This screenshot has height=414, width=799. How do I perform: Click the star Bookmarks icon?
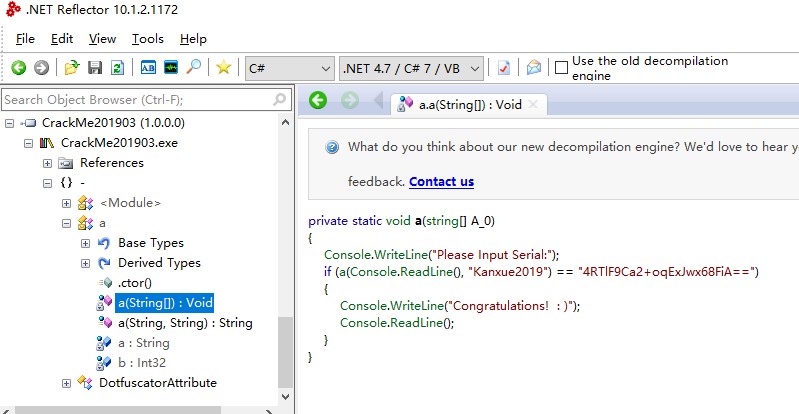[x=223, y=67]
